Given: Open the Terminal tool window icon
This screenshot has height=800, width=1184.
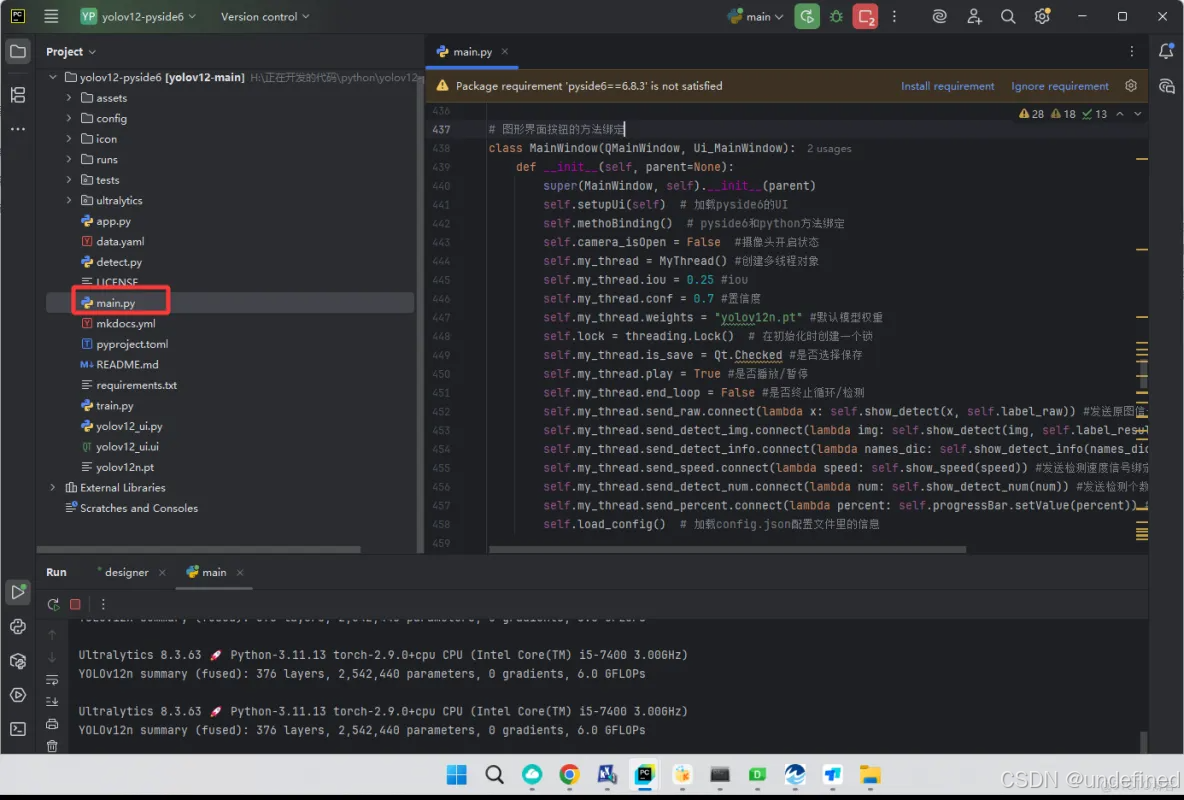Looking at the screenshot, I should coord(17,729).
